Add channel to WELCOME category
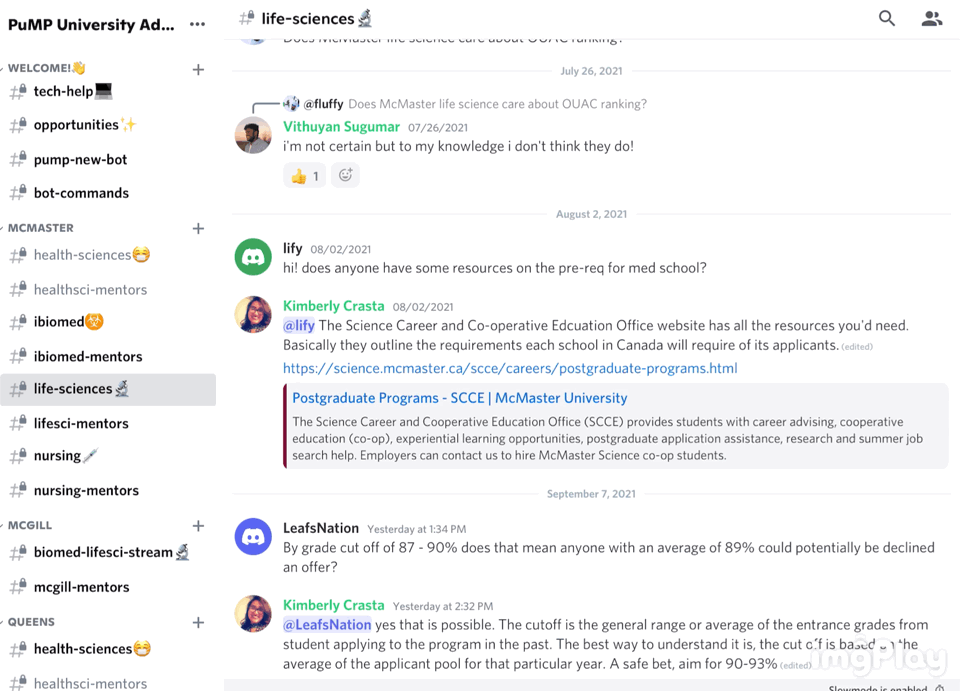This screenshot has height=691, width=960. tap(198, 69)
